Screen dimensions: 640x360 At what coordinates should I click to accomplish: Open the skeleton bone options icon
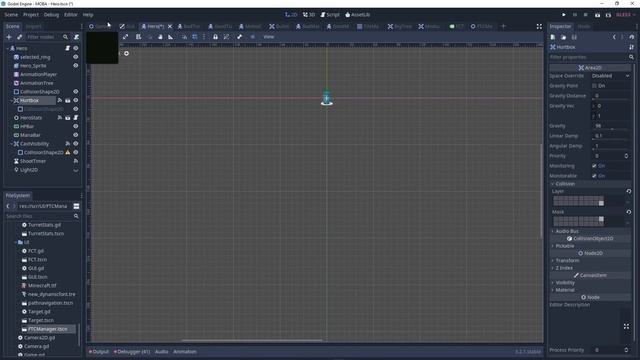[240, 37]
